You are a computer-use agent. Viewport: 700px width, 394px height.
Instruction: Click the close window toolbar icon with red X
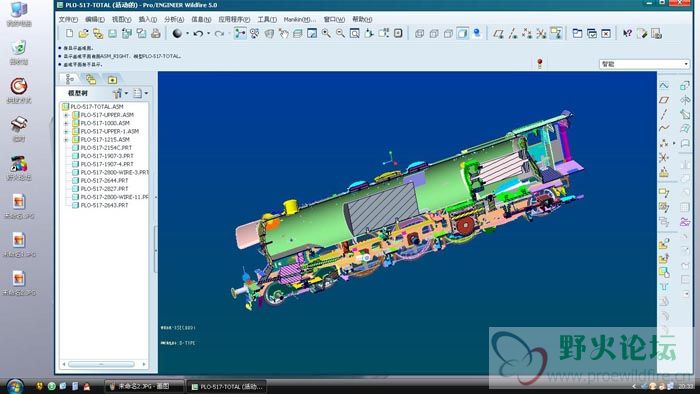click(x=606, y=33)
